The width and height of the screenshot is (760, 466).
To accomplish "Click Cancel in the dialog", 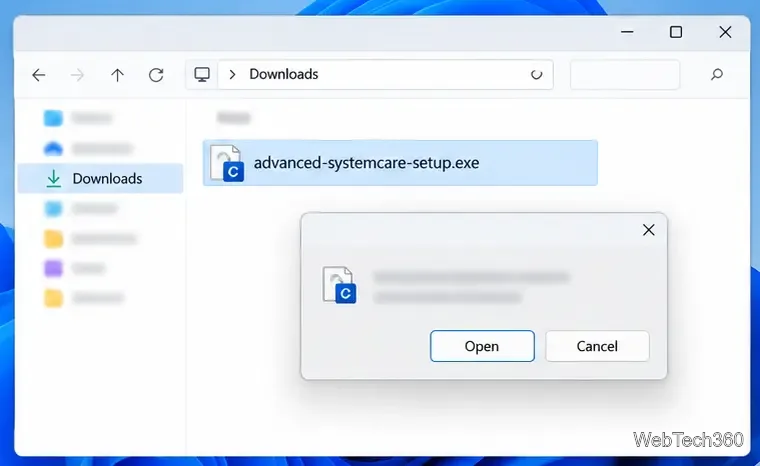I will [597, 346].
